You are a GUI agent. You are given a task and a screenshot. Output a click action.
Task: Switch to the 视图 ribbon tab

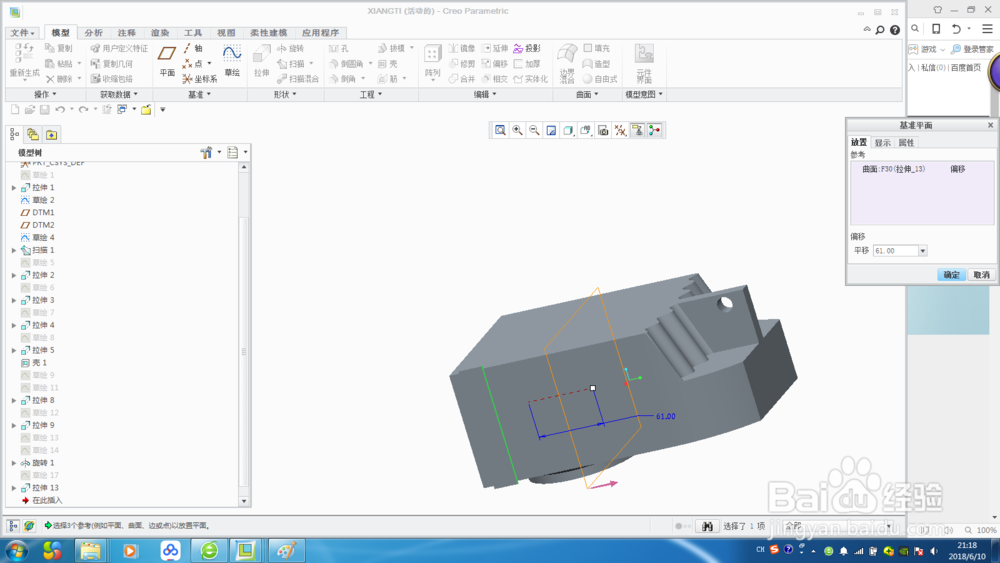click(226, 33)
